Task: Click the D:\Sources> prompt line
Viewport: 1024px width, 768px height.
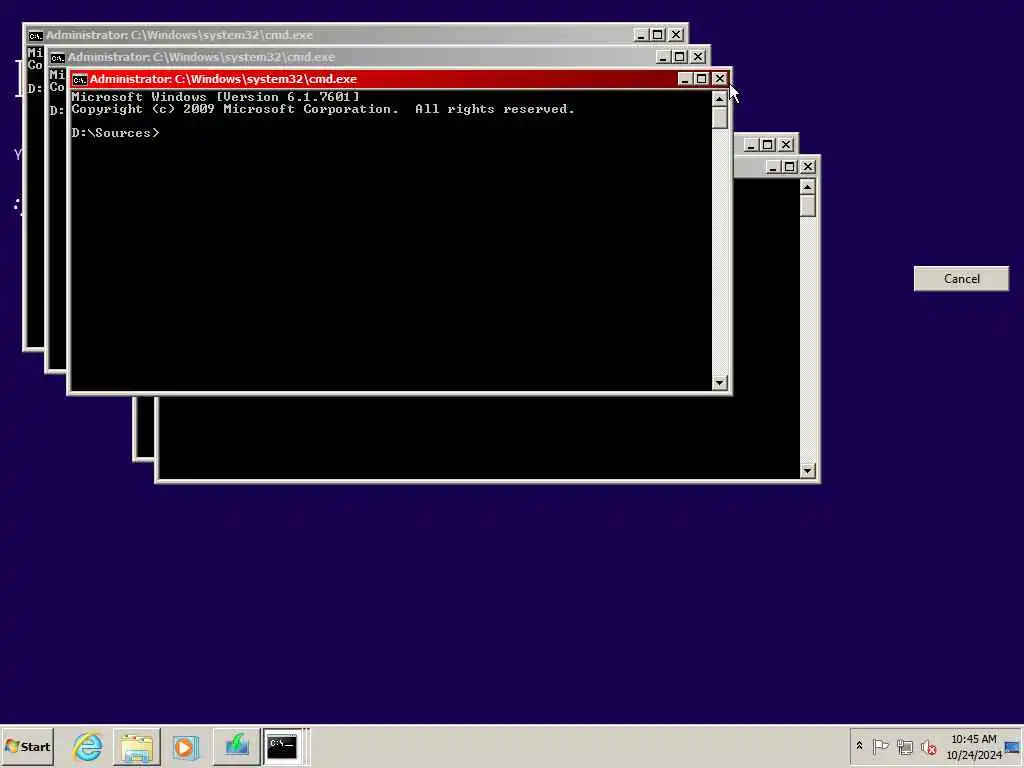Action: [116, 133]
